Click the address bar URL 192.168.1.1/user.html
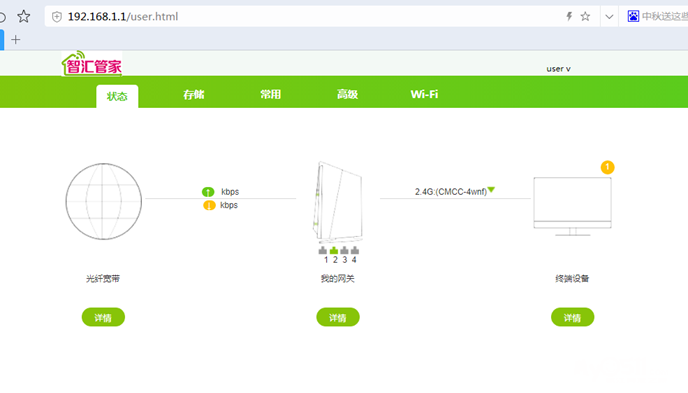This screenshot has width=688, height=393. 123,17
